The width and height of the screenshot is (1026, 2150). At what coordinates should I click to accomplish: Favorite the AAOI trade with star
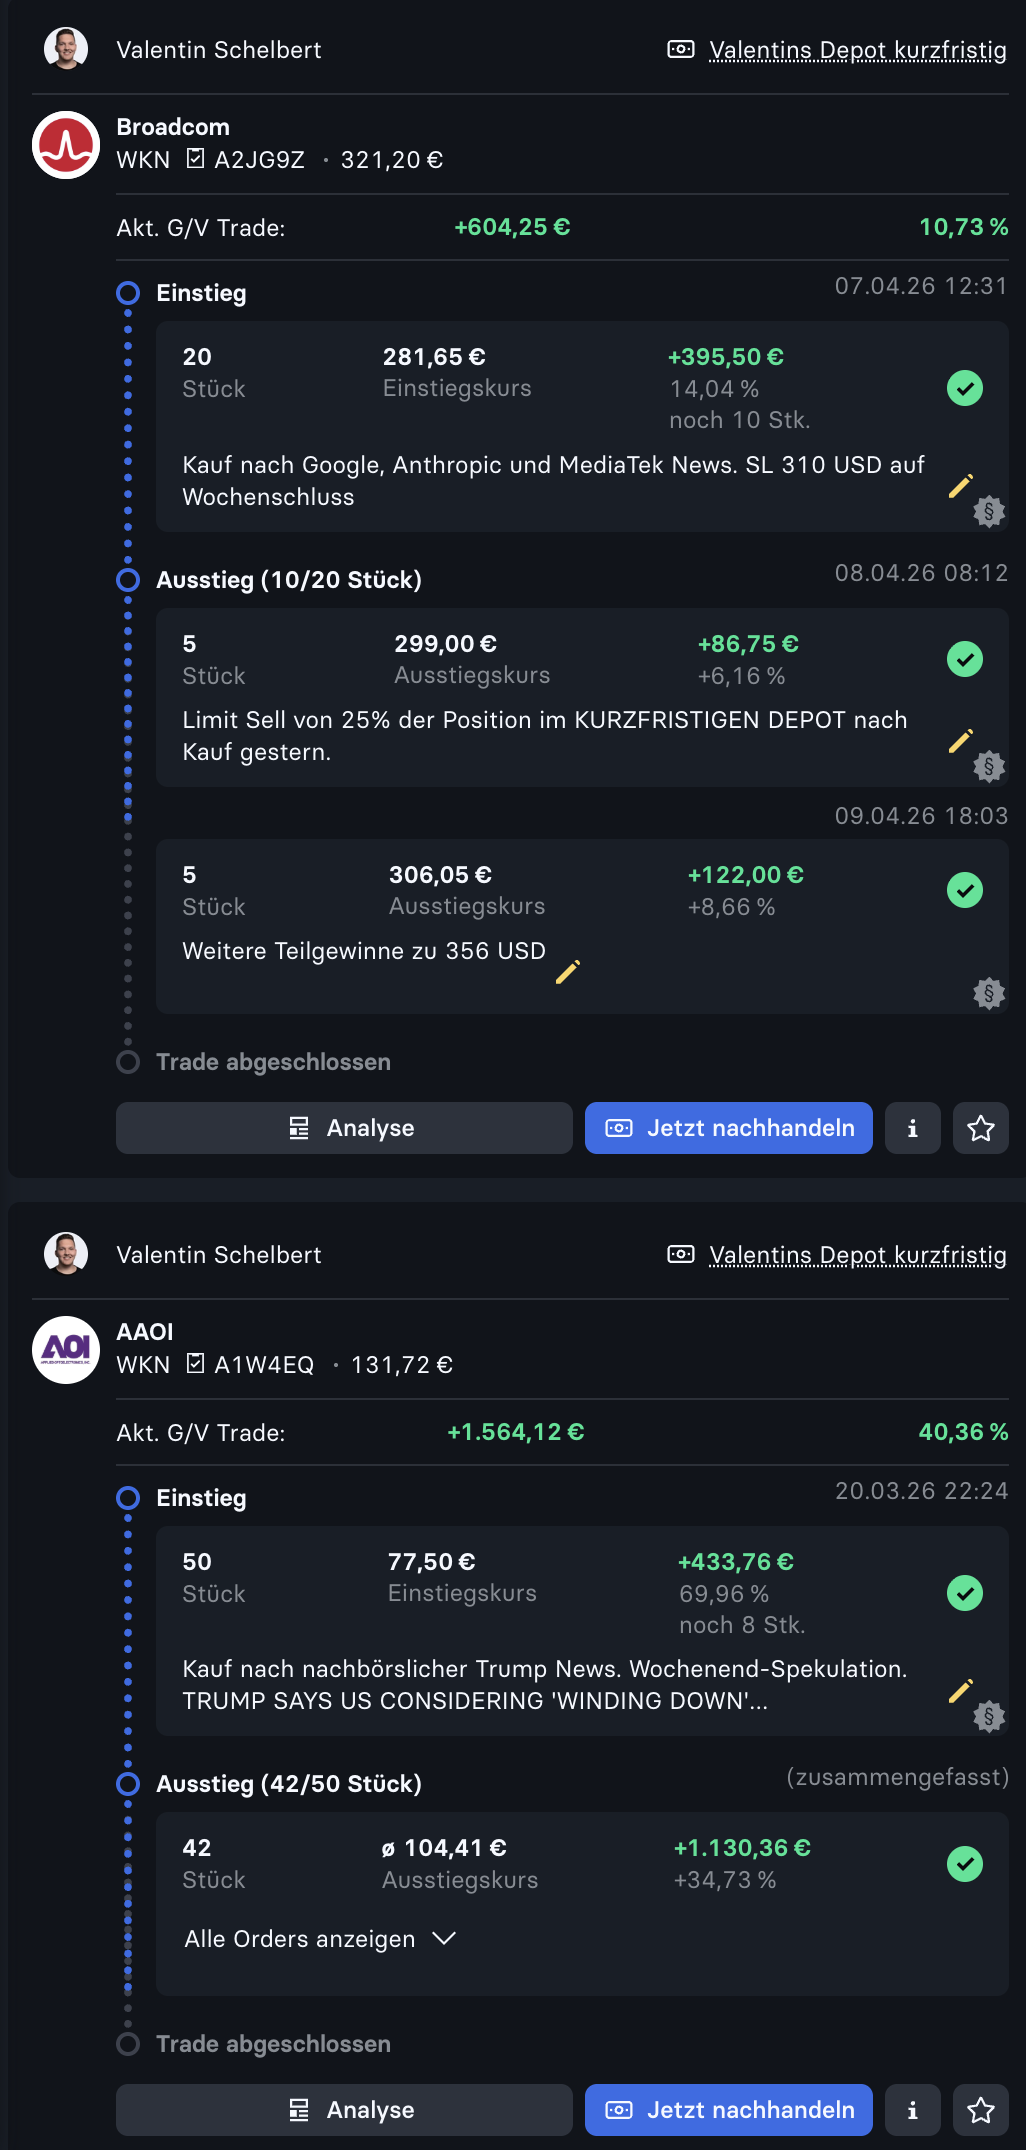(980, 2110)
